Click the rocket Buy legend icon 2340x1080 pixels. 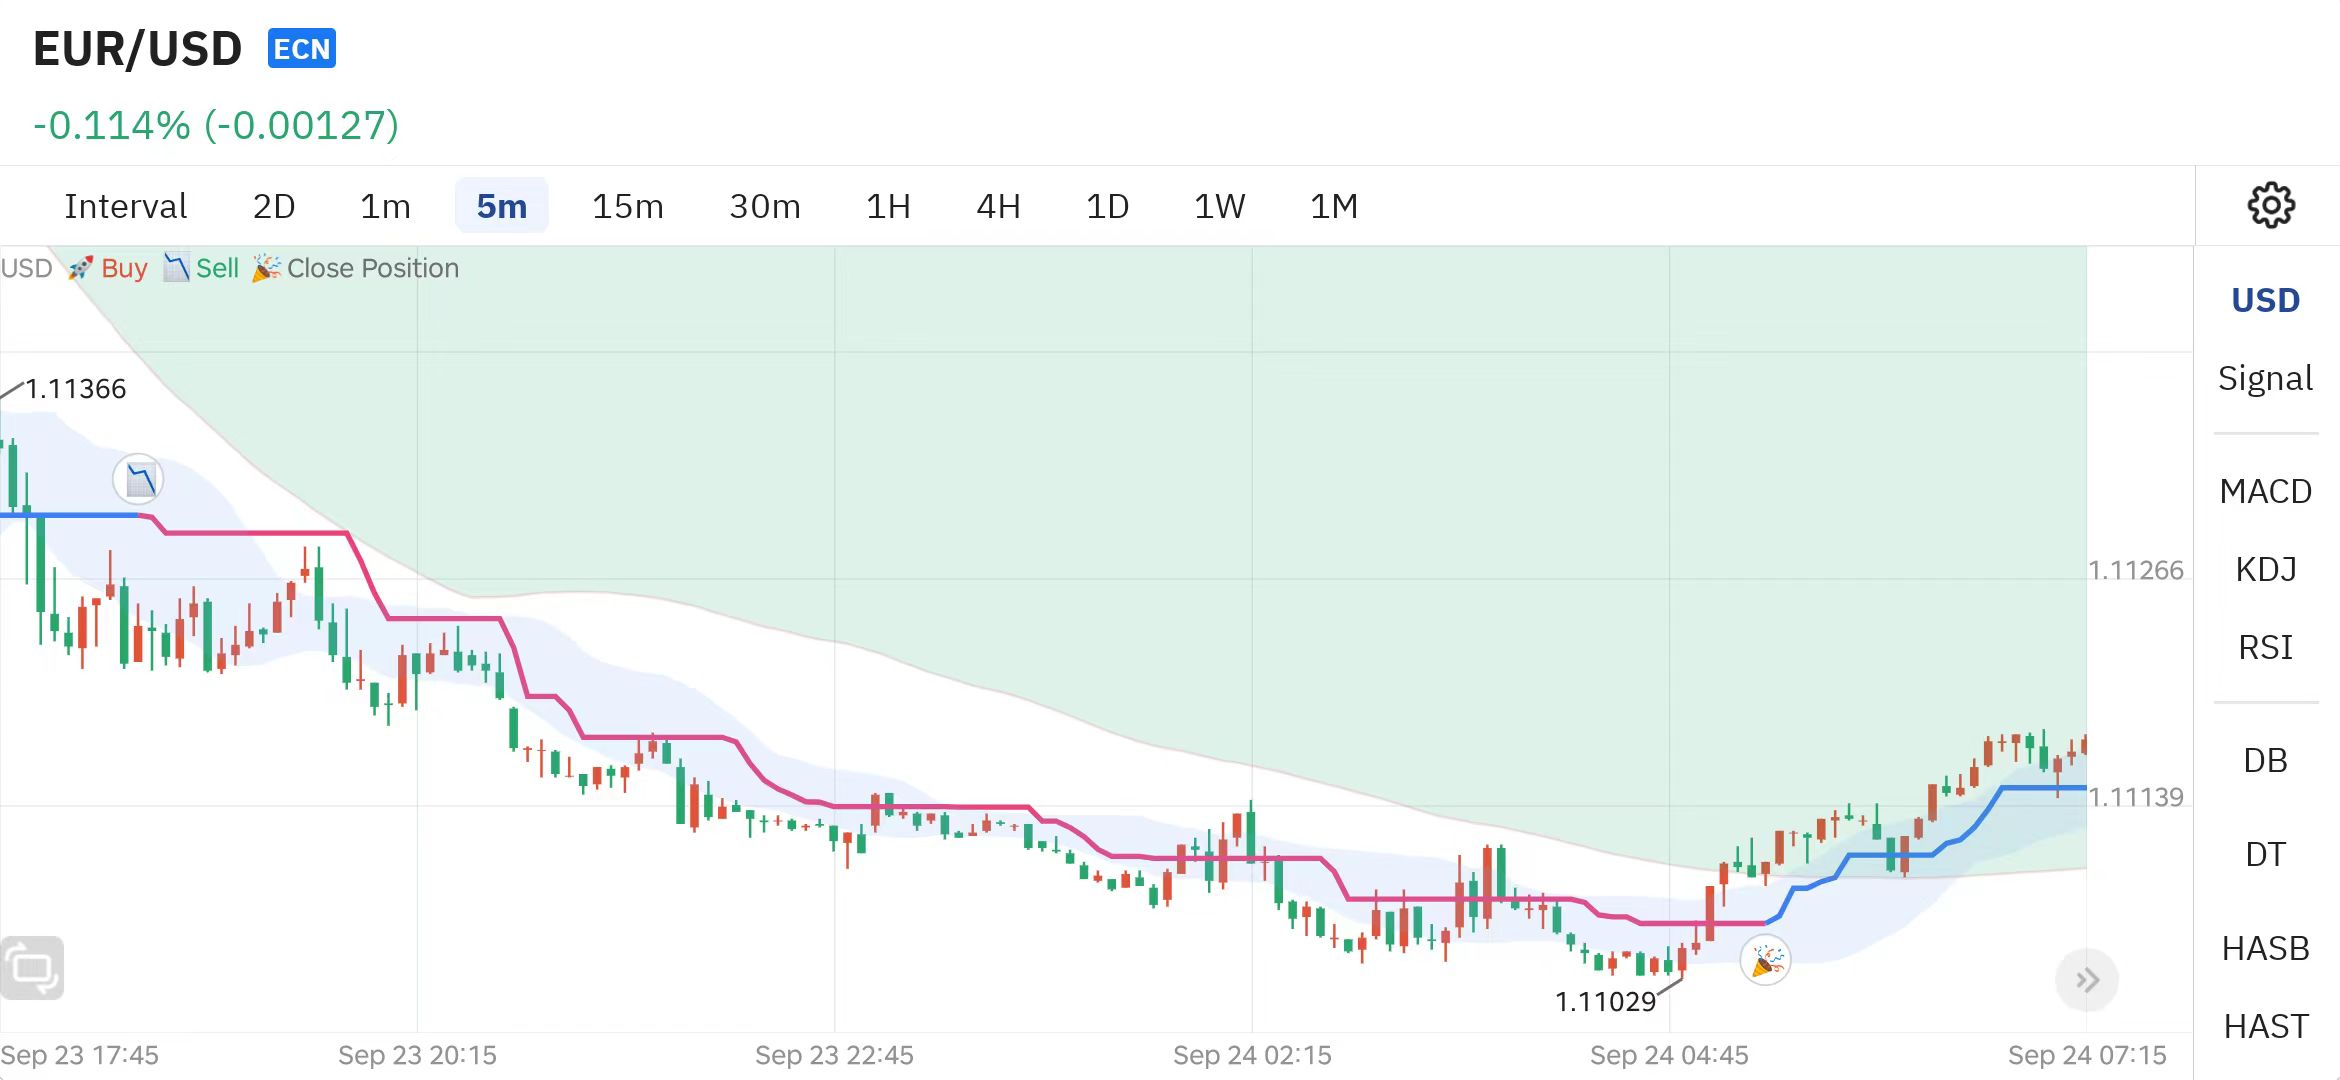coord(81,268)
